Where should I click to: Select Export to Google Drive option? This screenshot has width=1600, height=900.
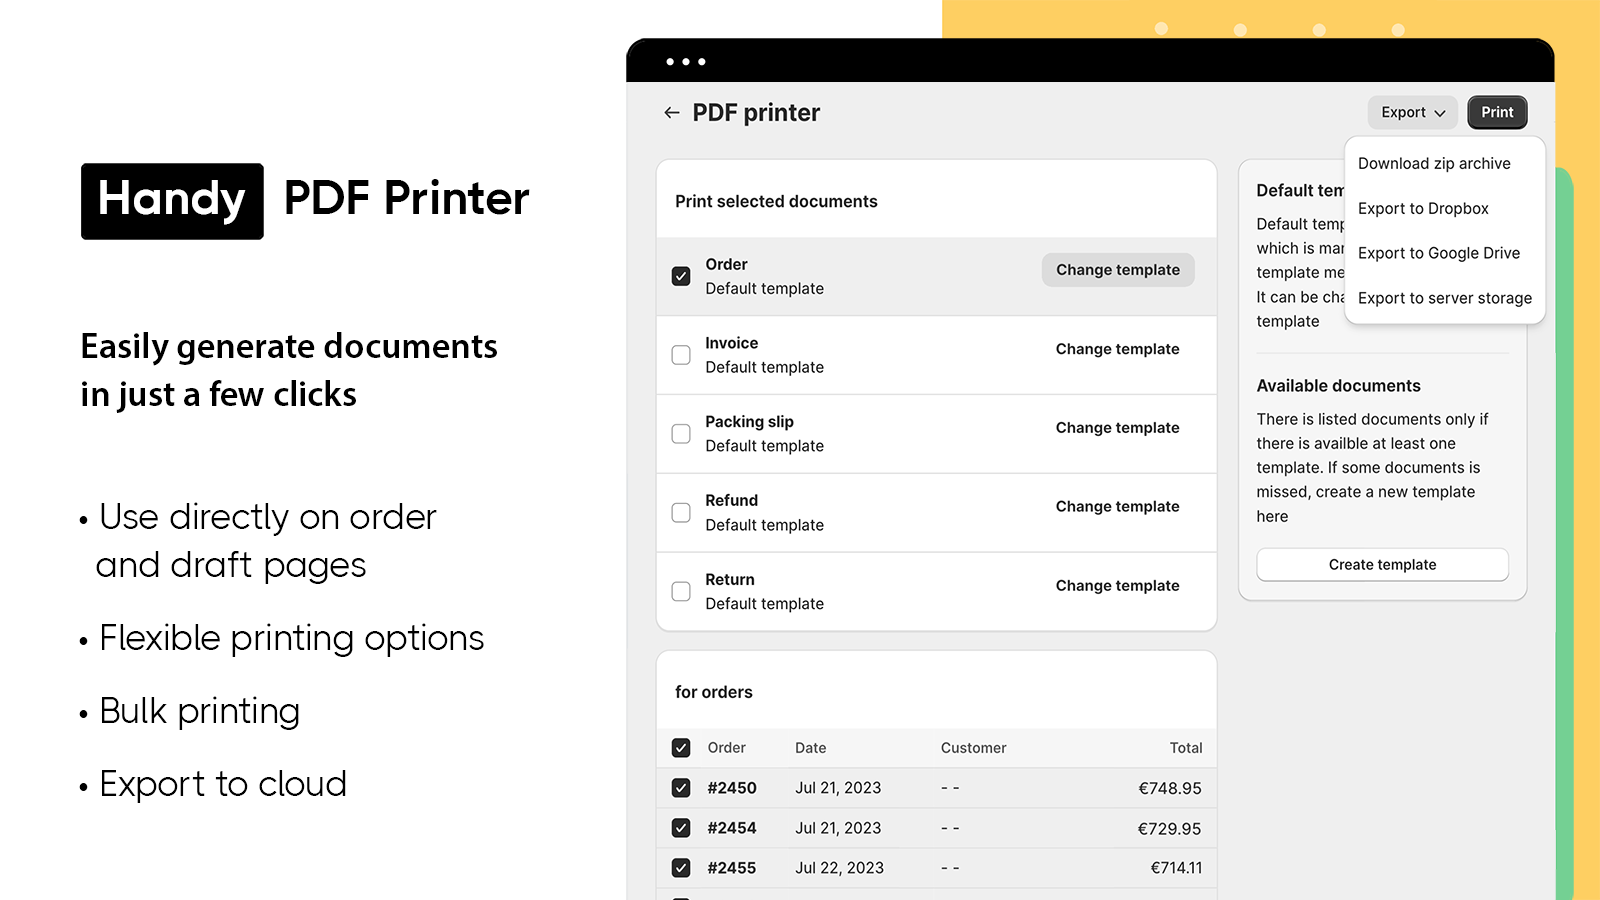1438,253
